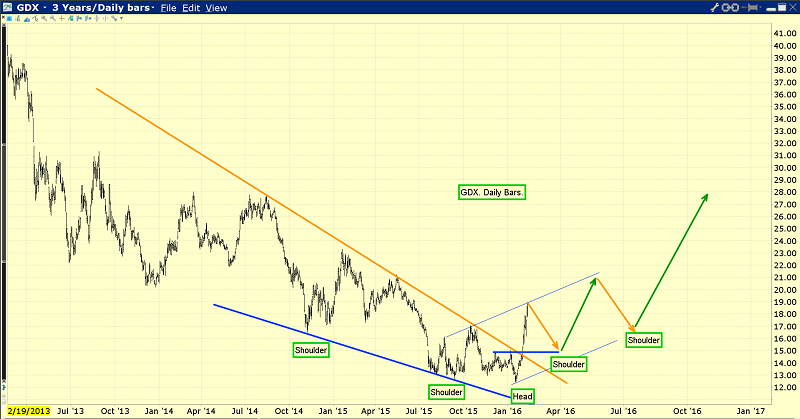800x419 pixels.
Task: Select the 'Head' annotation label
Action: (522, 396)
